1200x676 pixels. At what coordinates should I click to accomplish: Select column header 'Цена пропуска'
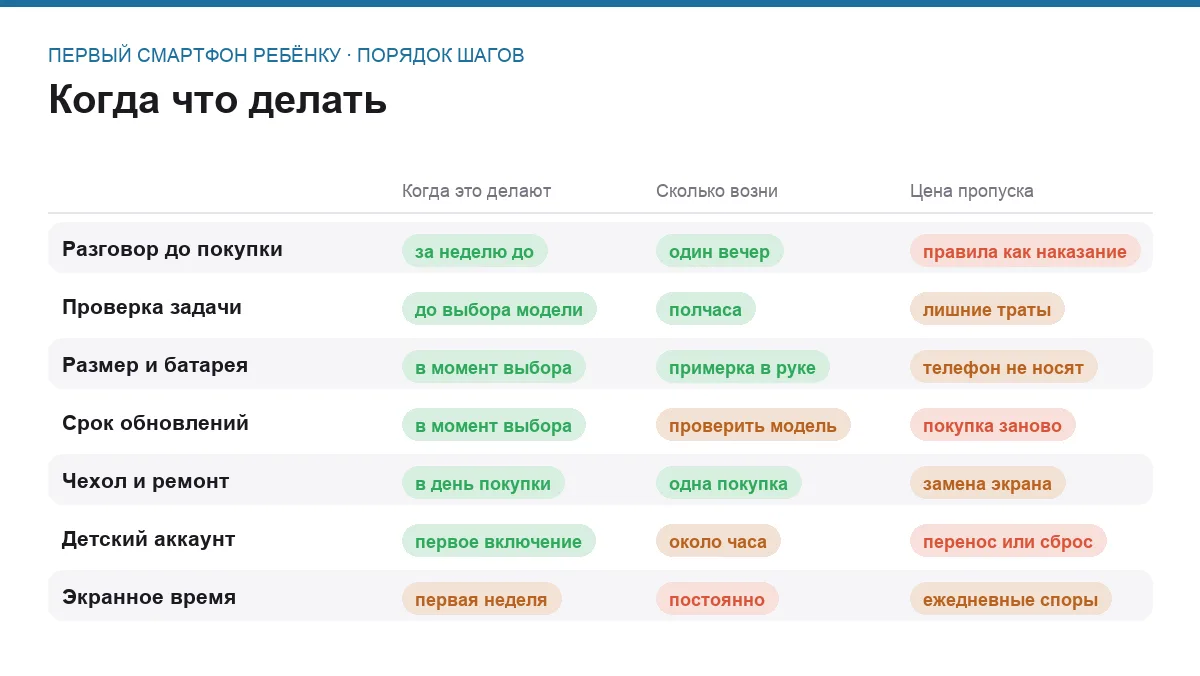pos(972,191)
